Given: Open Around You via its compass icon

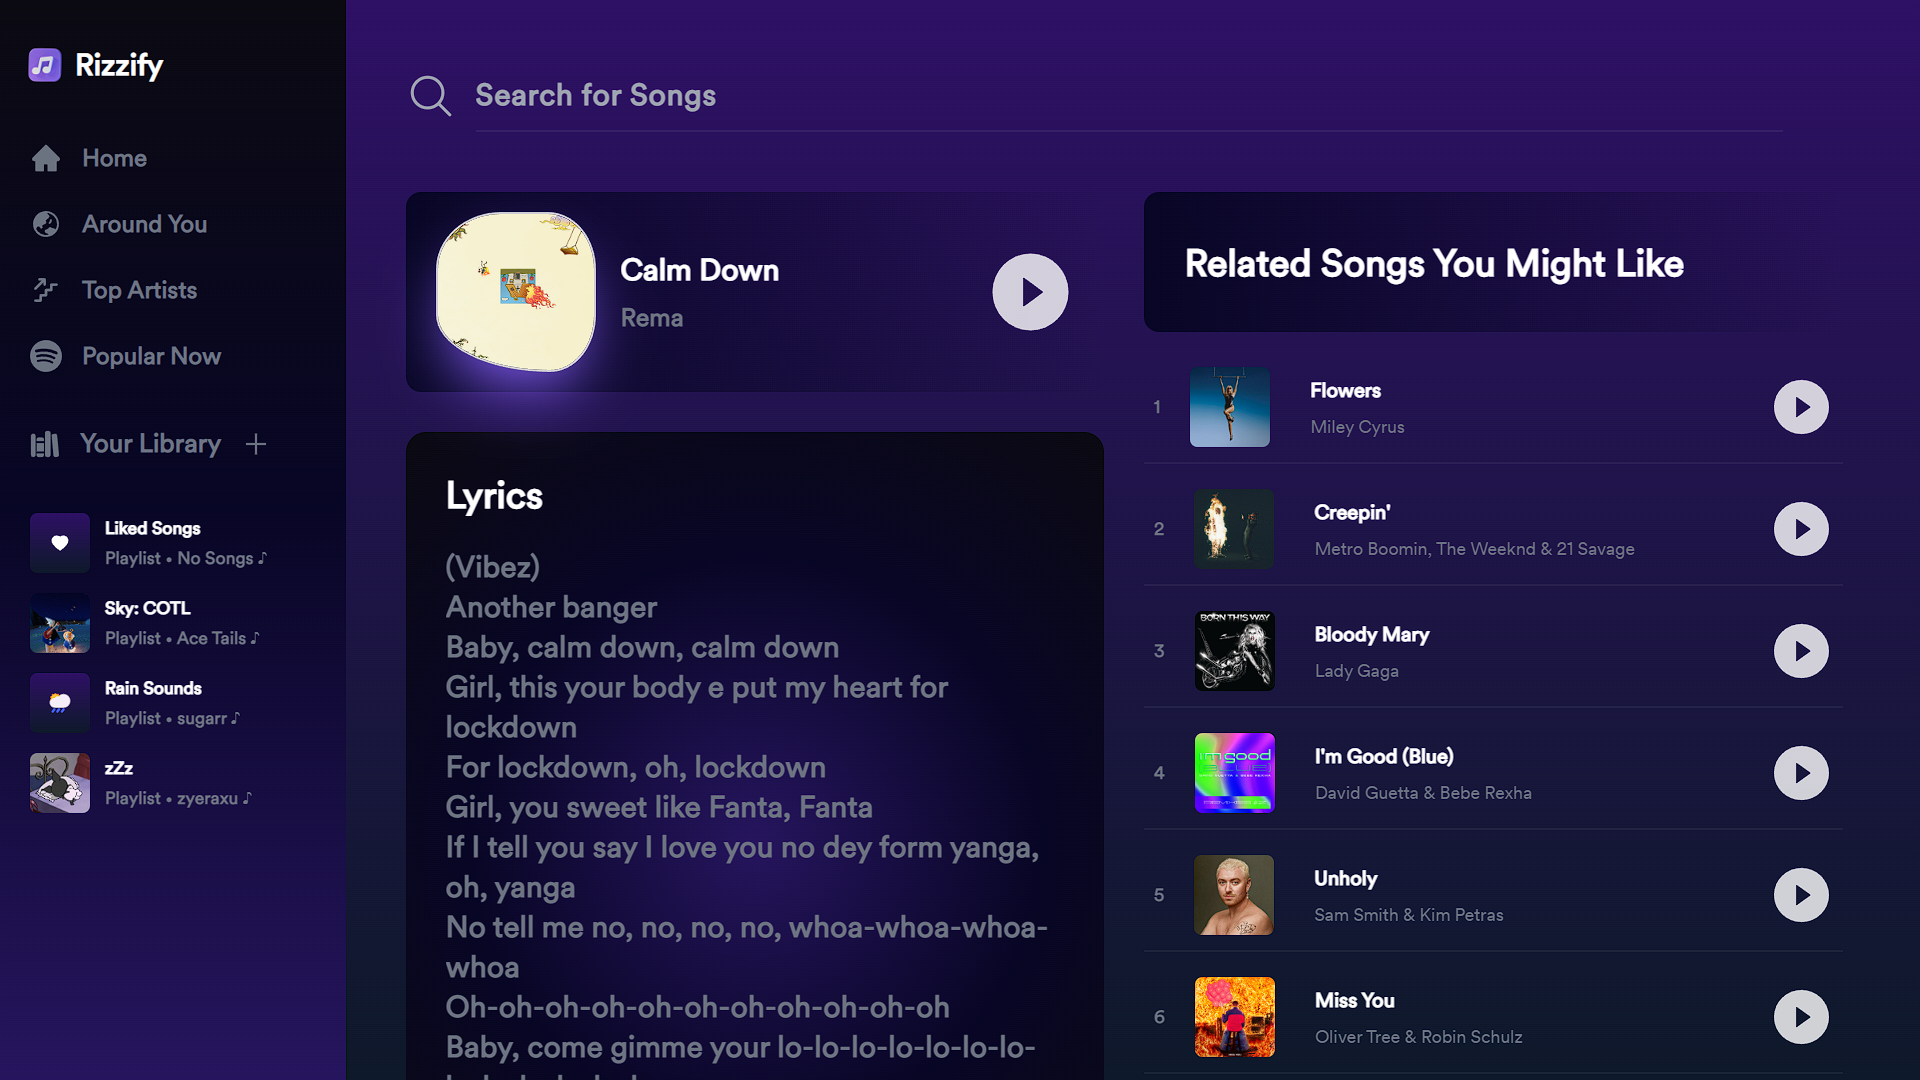Looking at the screenshot, I should click(46, 224).
